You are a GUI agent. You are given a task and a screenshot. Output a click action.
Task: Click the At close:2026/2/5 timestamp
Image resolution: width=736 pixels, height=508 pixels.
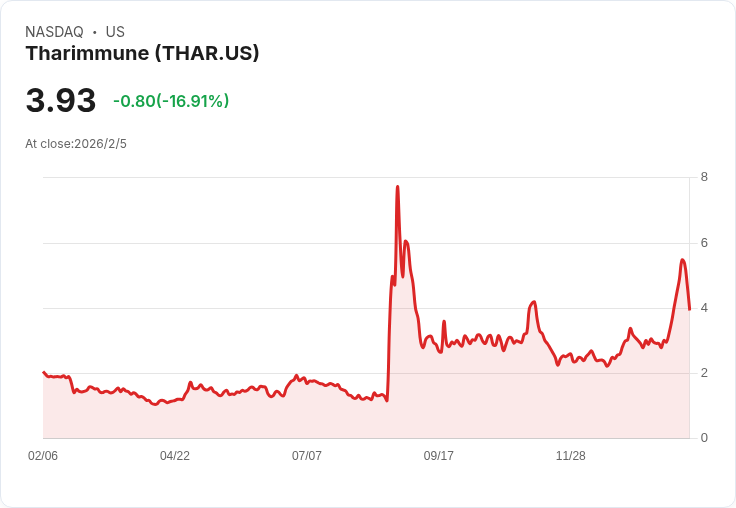pyautogui.click(x=76, y=144)
